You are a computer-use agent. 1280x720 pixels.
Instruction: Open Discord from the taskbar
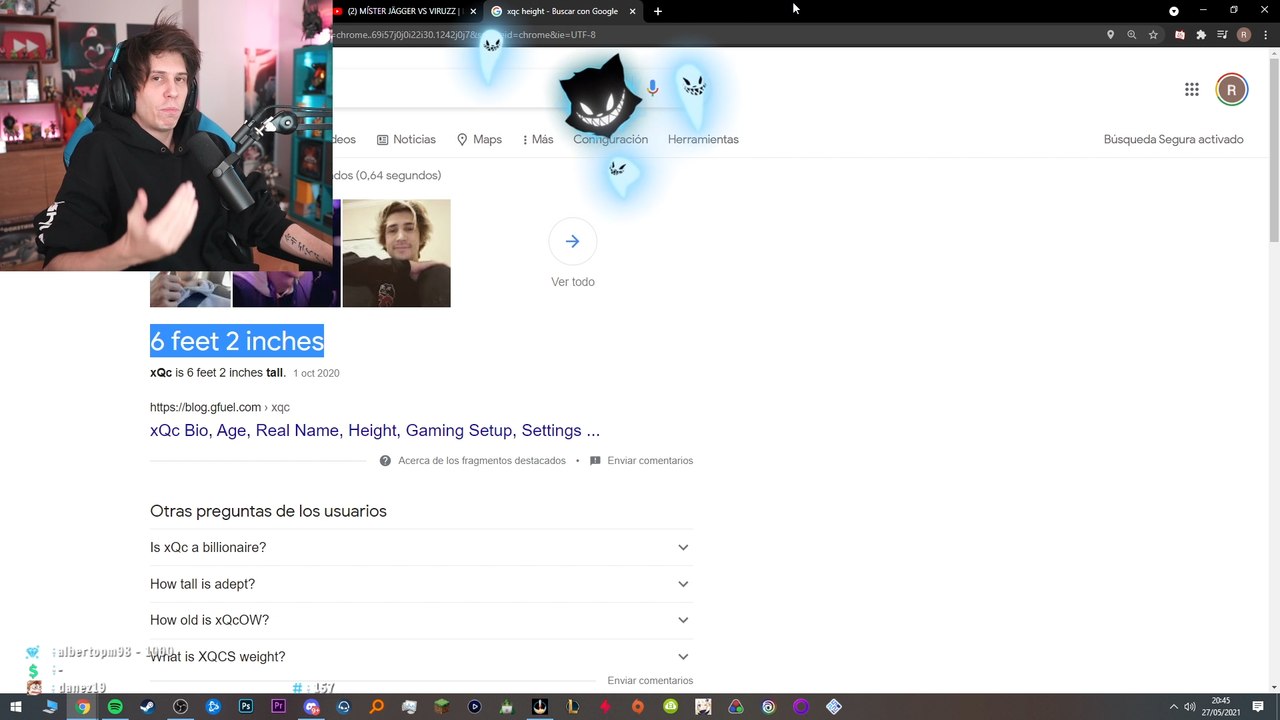click(x=311, y=707)
